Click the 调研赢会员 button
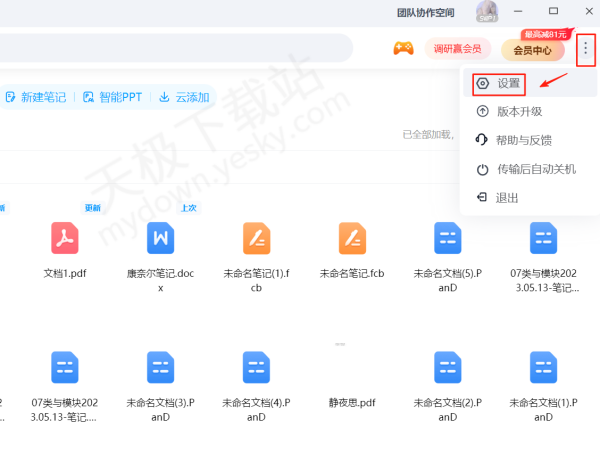600x460 pixels. 457,48
